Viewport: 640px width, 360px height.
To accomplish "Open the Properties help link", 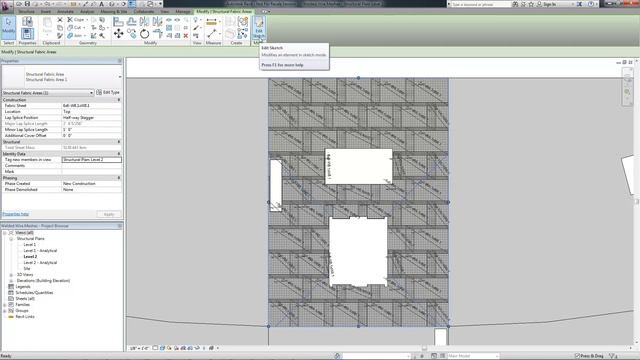I will point(16,214).
